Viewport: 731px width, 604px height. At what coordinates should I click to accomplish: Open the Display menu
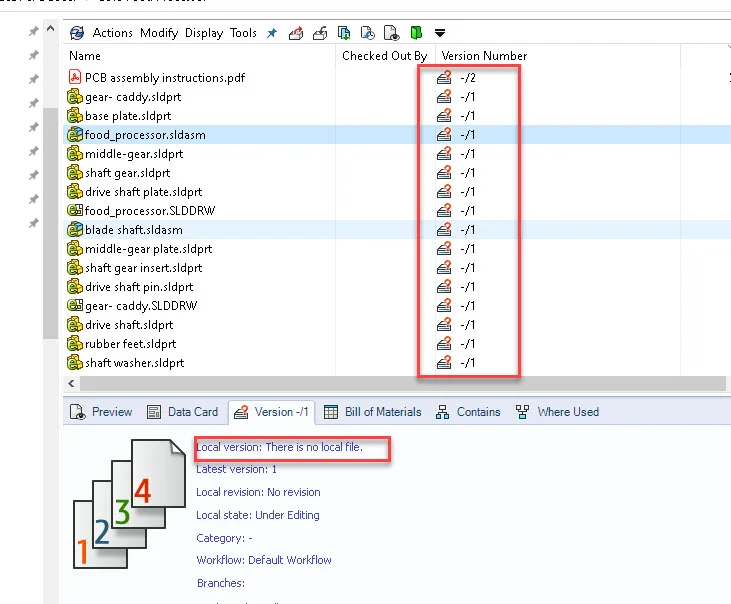click(x=204, y=33)
